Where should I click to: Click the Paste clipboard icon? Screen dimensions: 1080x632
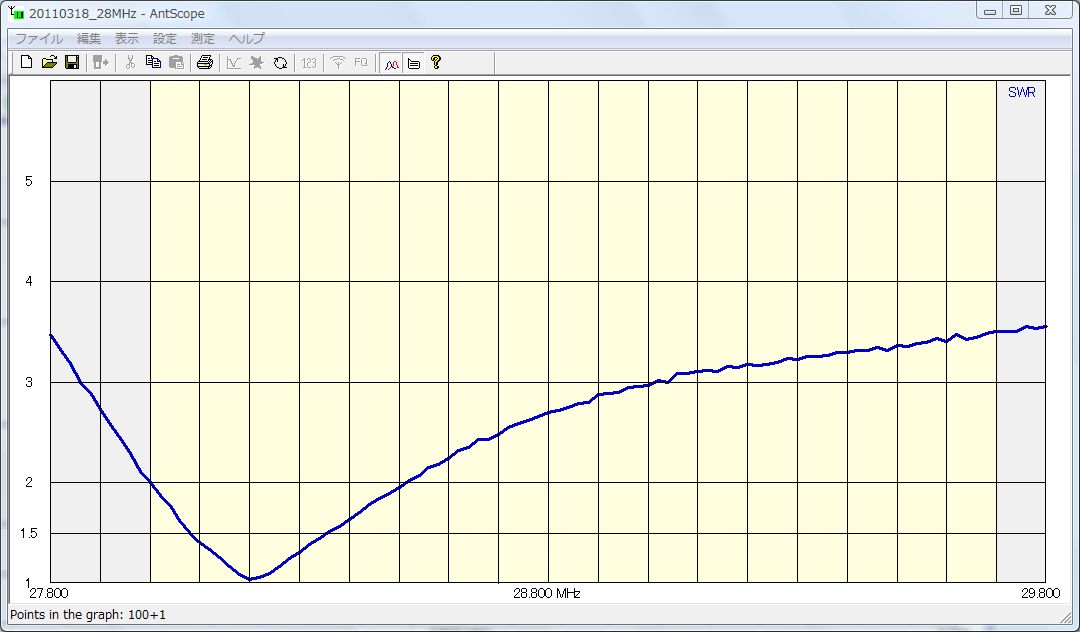[176, 63]
